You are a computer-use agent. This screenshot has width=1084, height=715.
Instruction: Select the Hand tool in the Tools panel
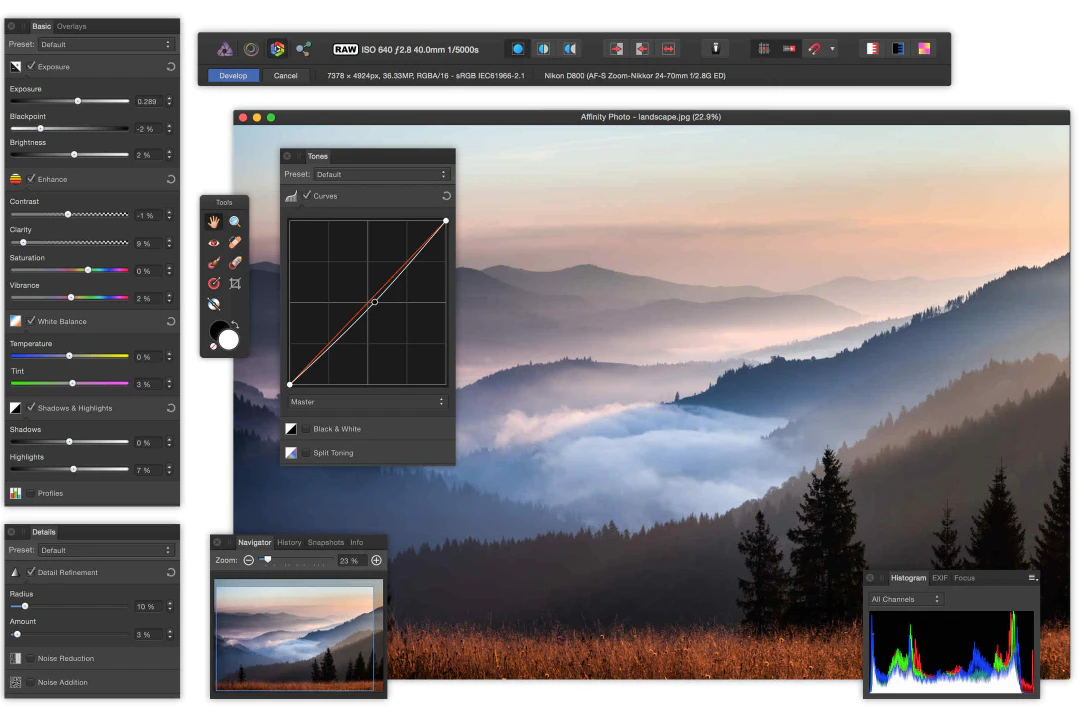[213, 221]
